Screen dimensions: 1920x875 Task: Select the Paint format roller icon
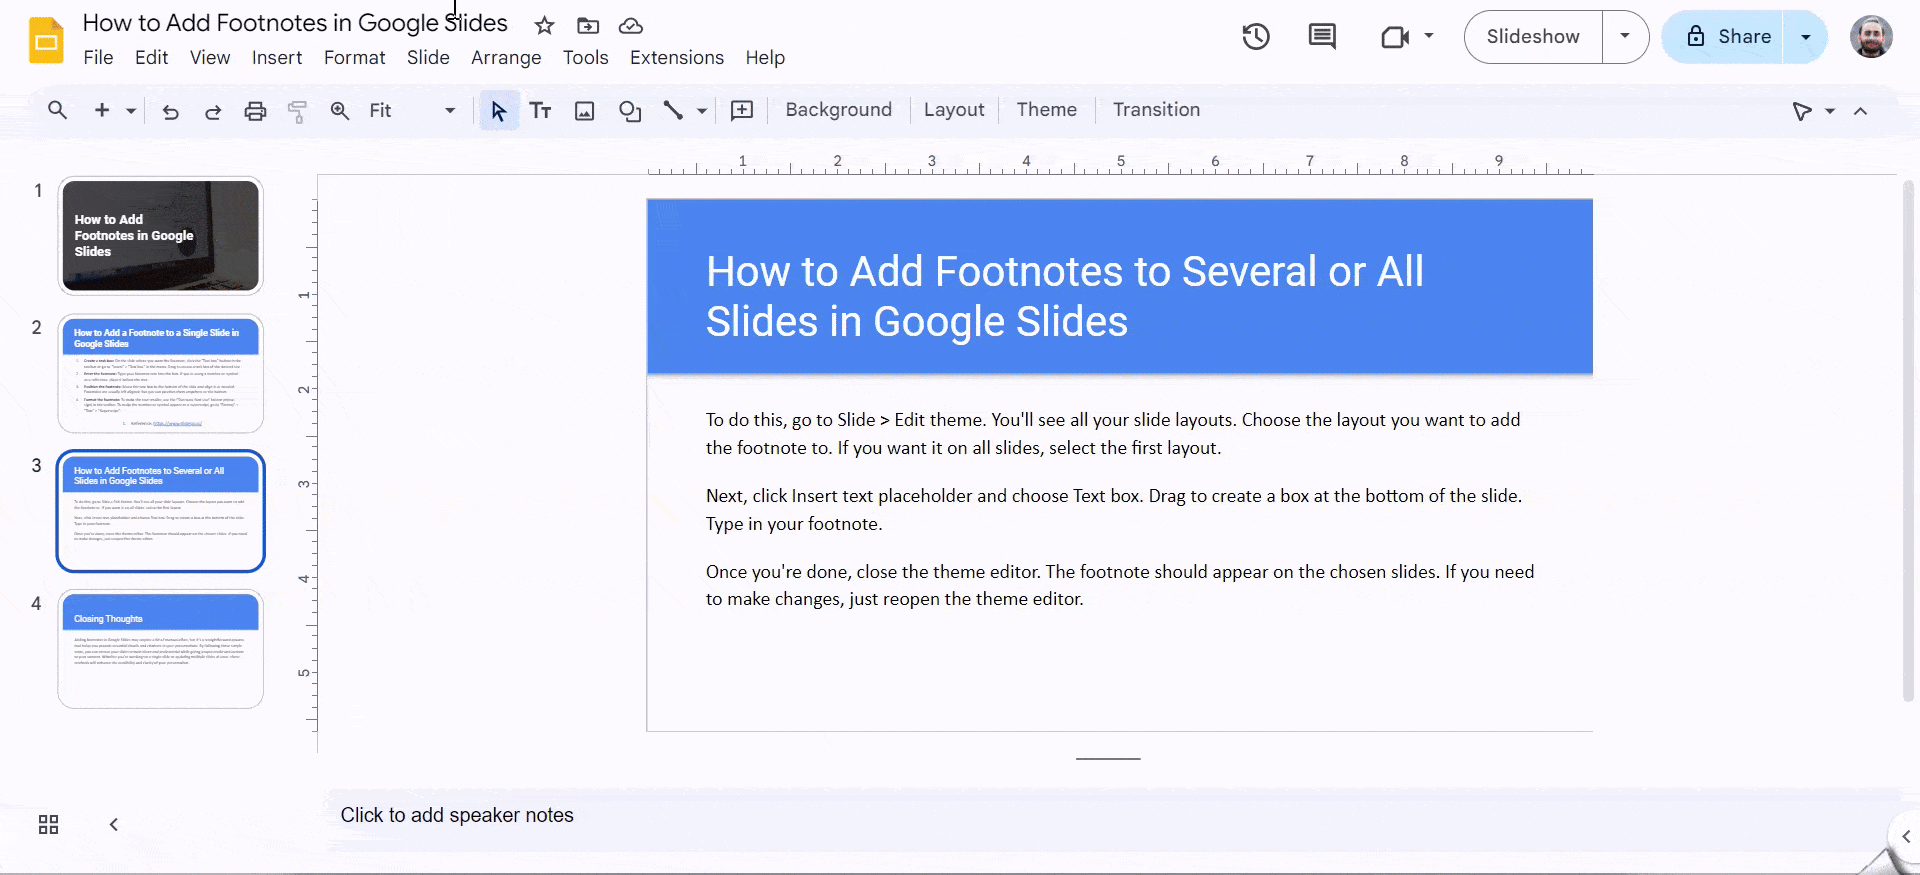click(x=297, y=111)
